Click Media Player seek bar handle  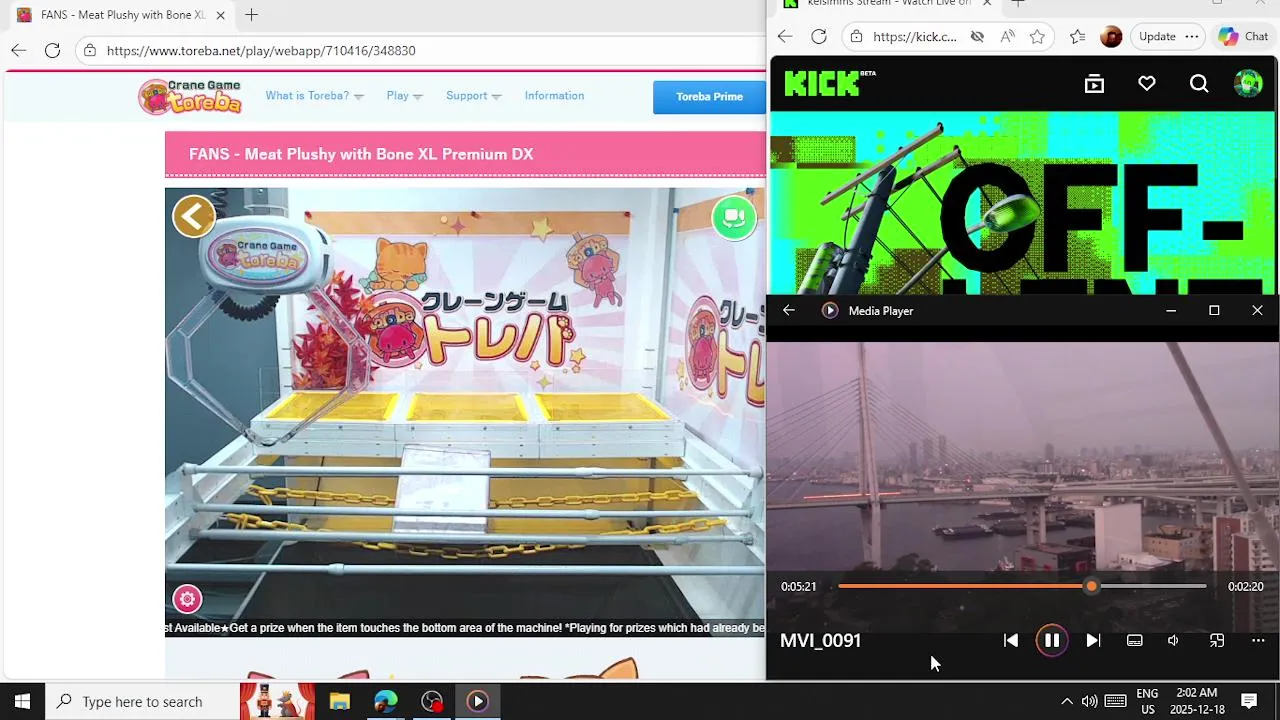[x=1091, y=587]
